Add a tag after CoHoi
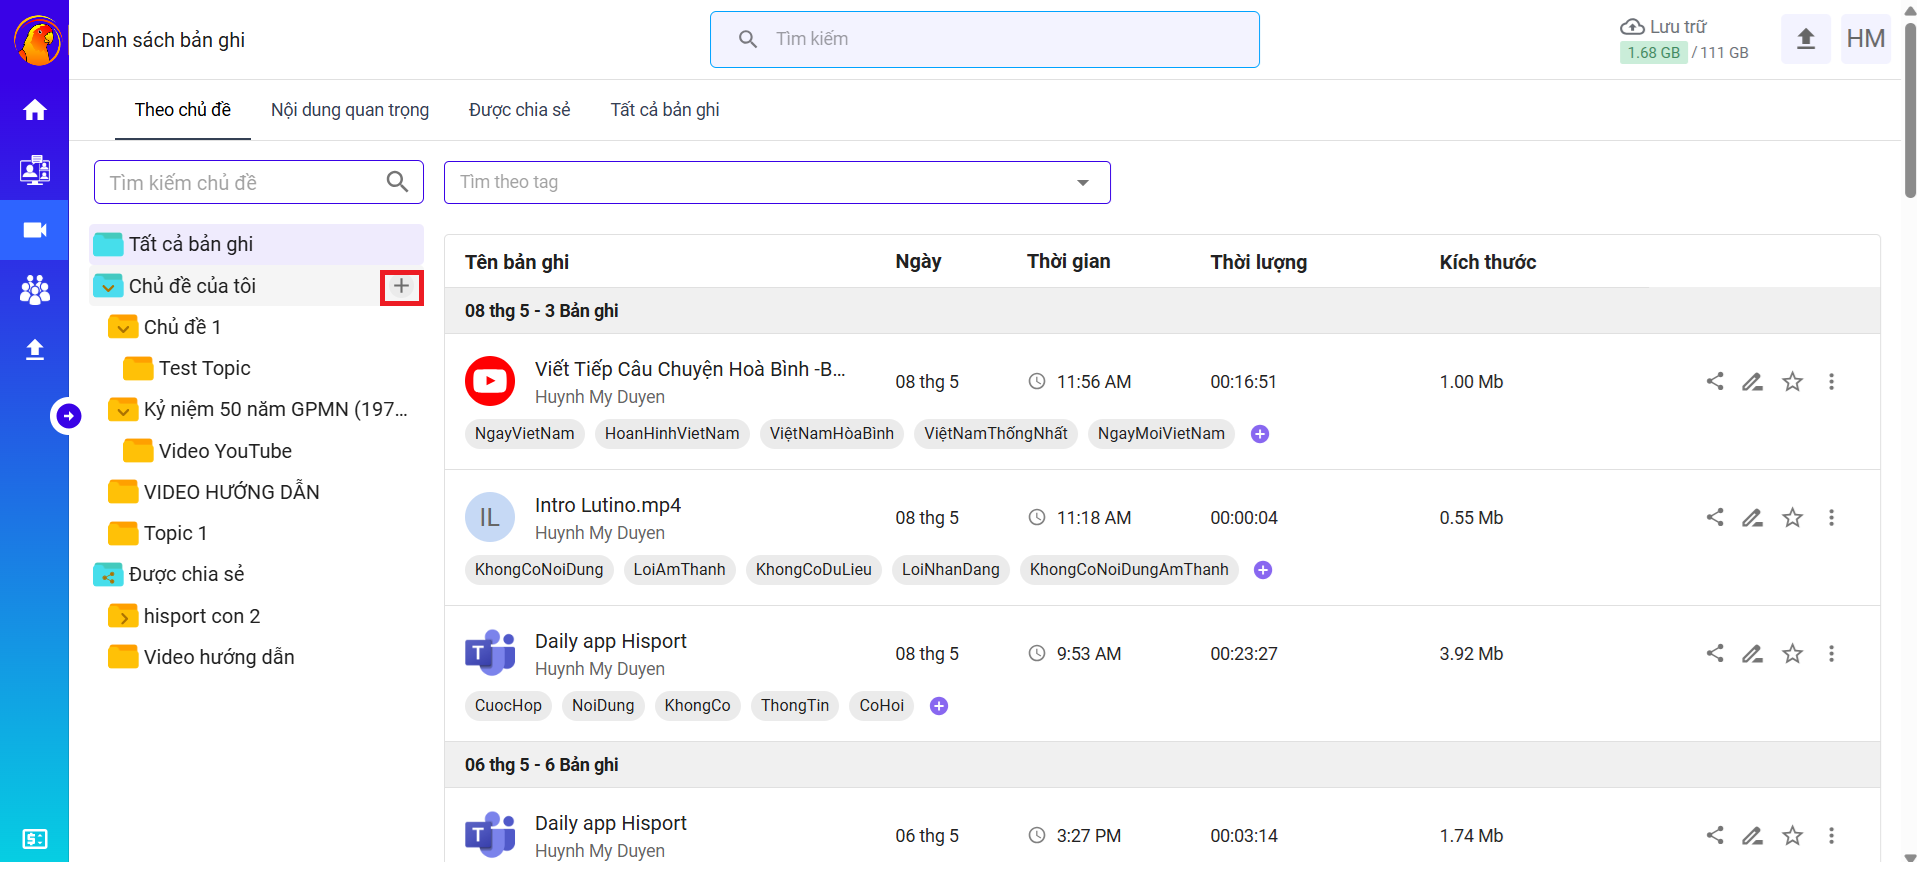 pos(939,706)
